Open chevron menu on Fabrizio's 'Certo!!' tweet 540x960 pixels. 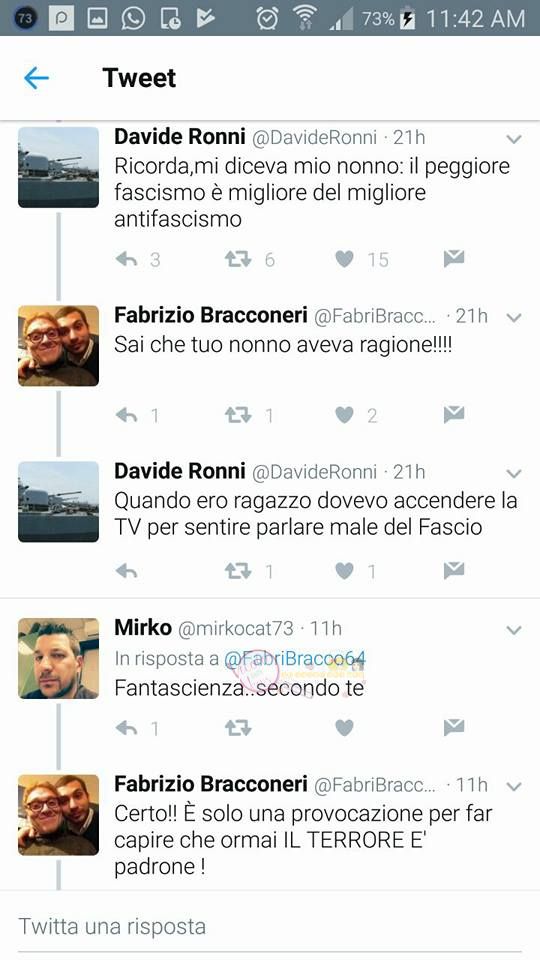(x=514, y=787)
